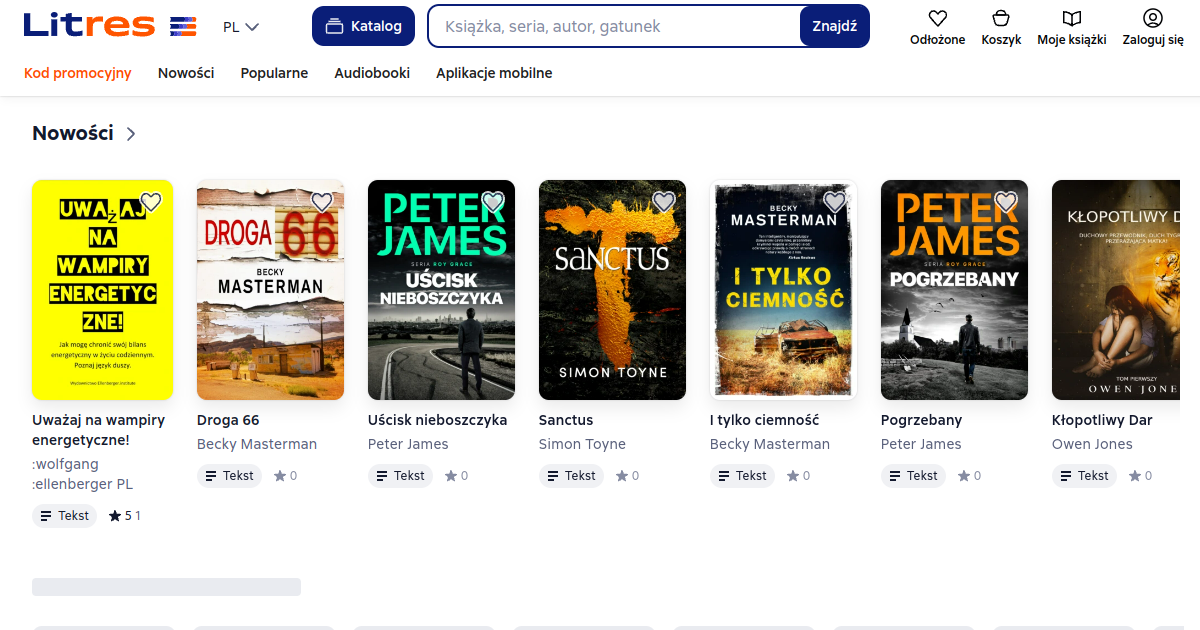Open the Kłopotliwy Dar title link
The image size is (1200, 630).
click(x=1102, y=420)
